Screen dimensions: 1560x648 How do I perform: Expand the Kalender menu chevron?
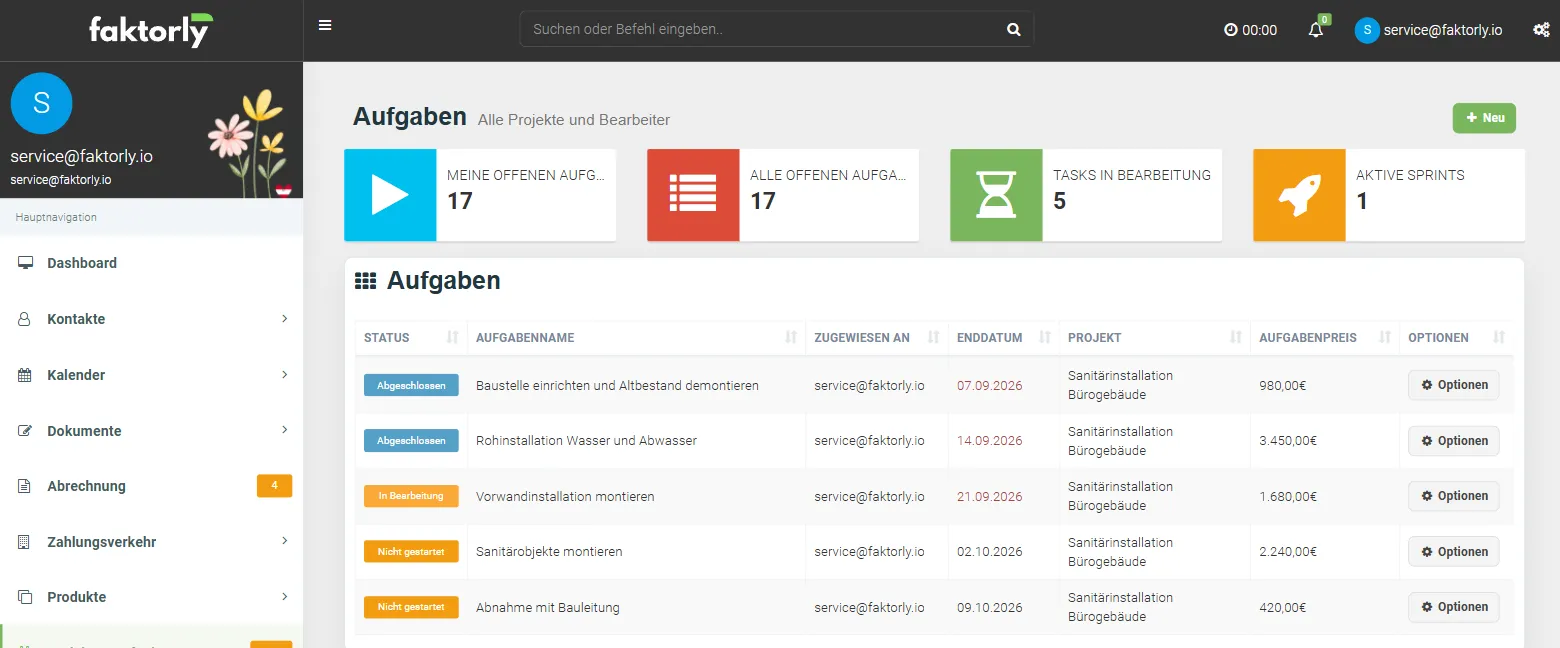pos(284,375)
